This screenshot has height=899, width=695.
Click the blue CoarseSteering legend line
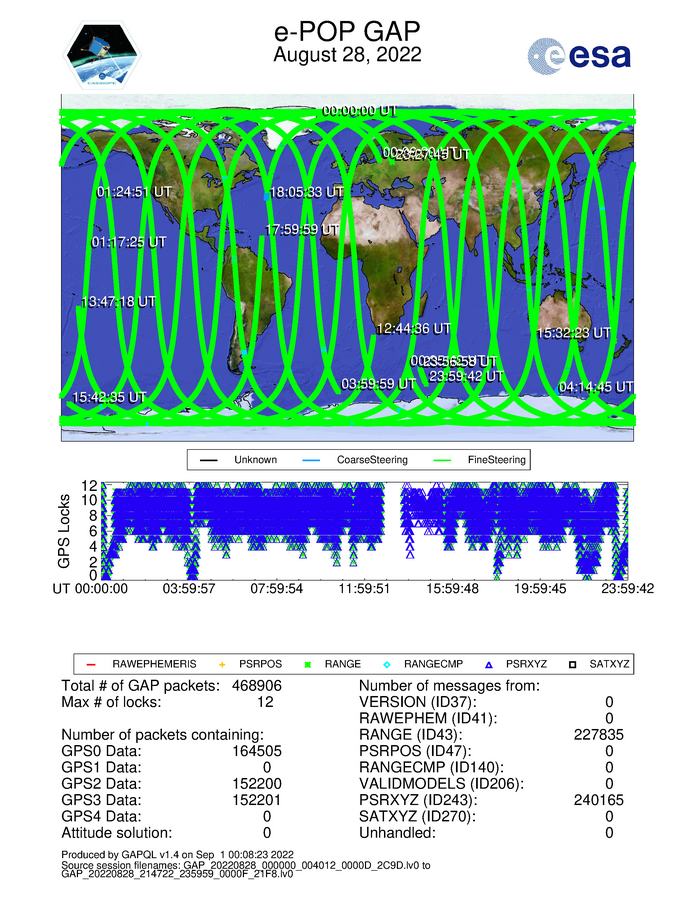(x=314, y=460)
